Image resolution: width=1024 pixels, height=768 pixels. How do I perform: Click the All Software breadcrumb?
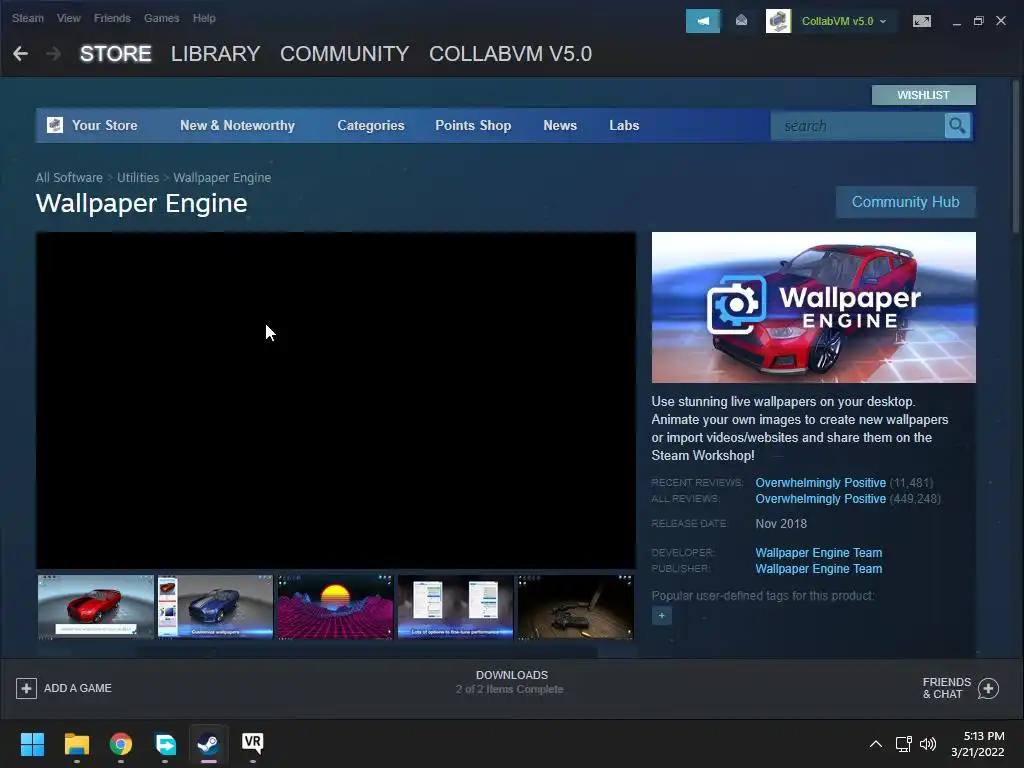point(69,178)
